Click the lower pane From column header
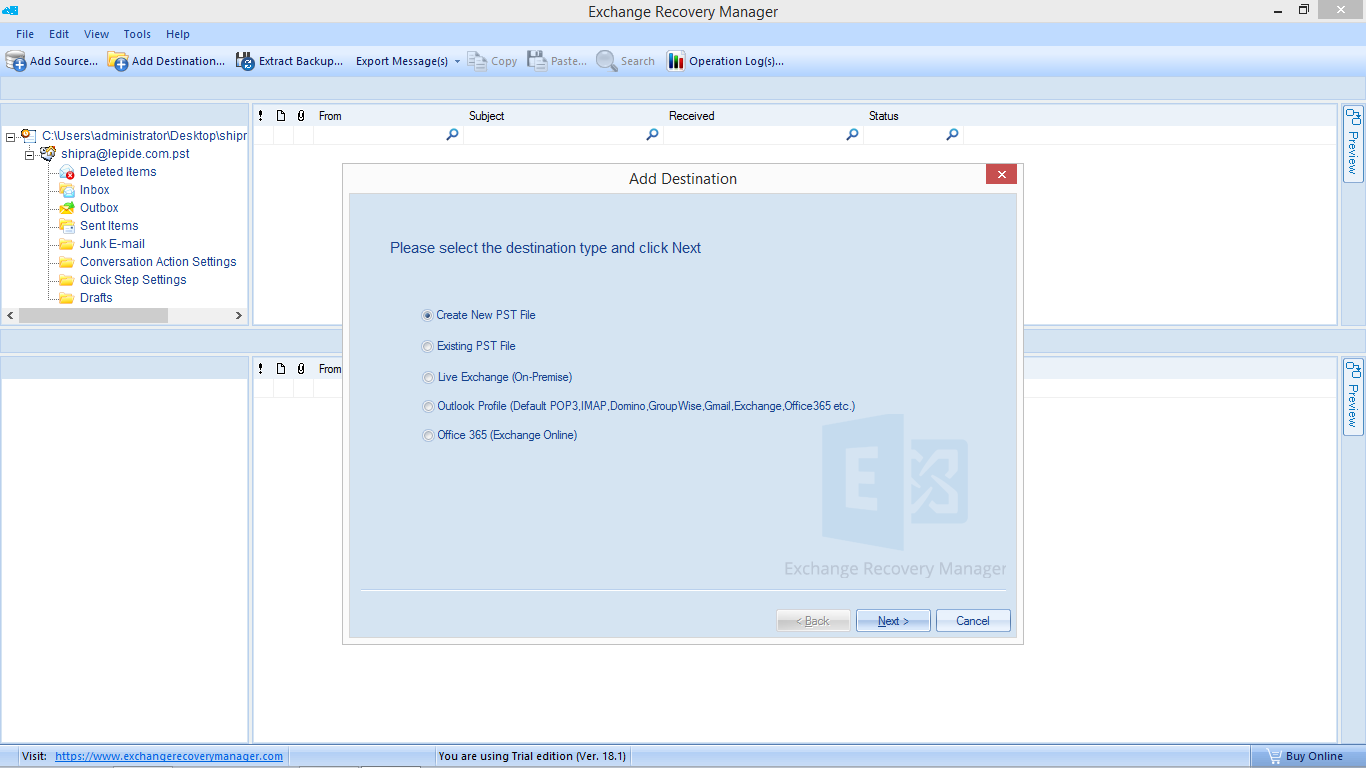The width and height of the screenshot is (1366, 768). click(x=328, y=369)
